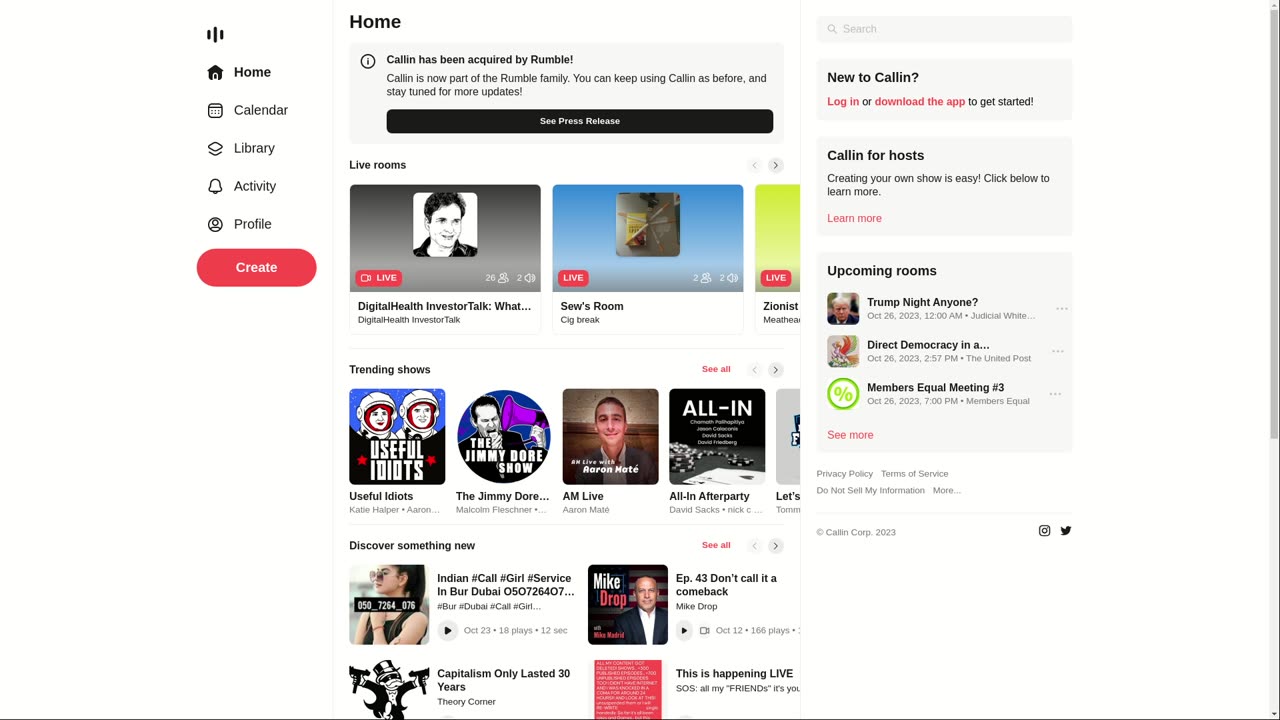Click the Members Equal percent avatar
The height and width of the screenshot is (720, 1280).
(843, 394)
